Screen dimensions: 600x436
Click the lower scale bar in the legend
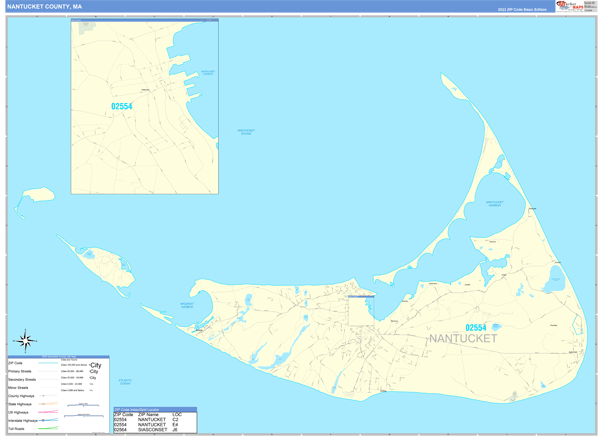pos(84,415)
